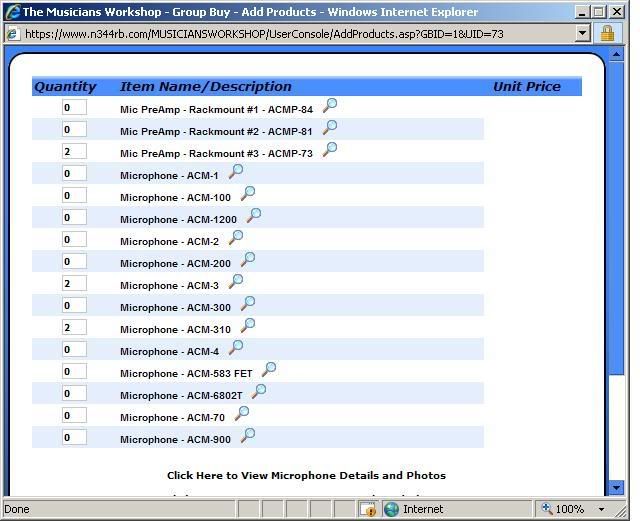Click quantity field for Microphone ACM-900
Viewport: 640px width, 521px height.
click(x=74, y=438)
